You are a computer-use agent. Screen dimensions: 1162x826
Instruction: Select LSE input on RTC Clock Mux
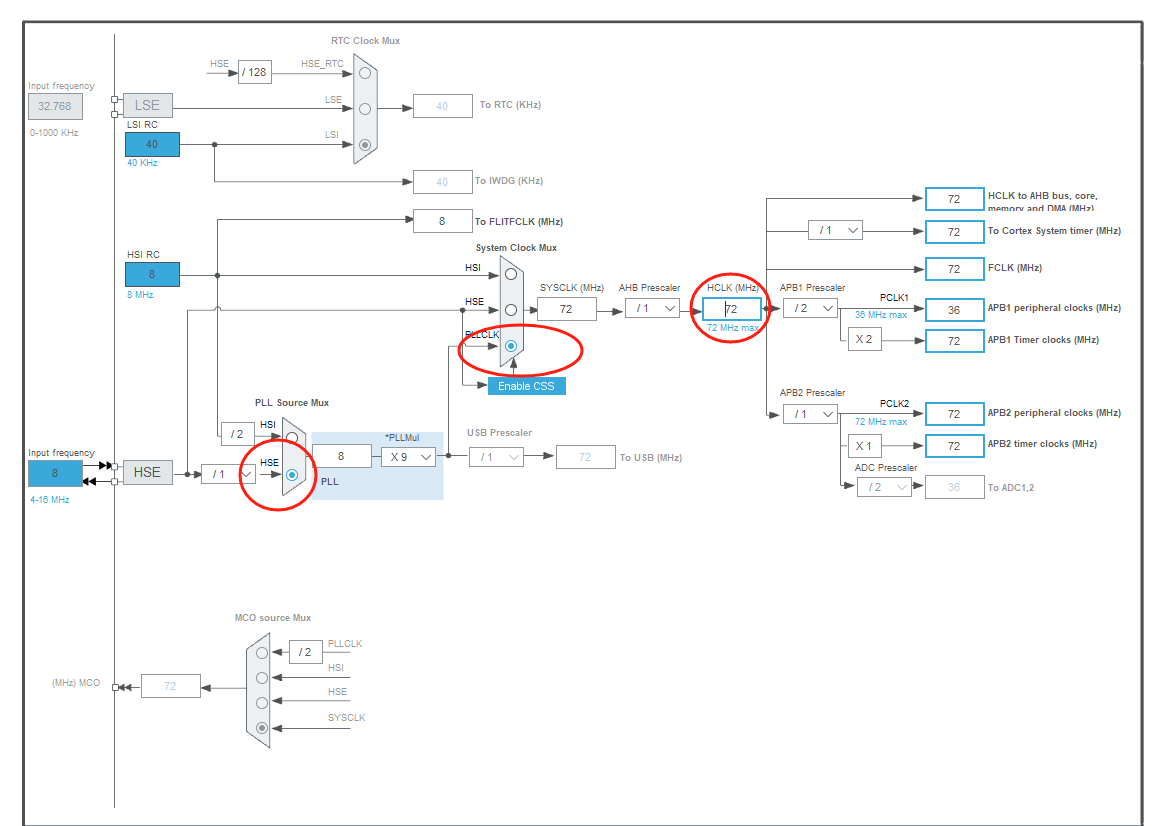click(365, 109)
